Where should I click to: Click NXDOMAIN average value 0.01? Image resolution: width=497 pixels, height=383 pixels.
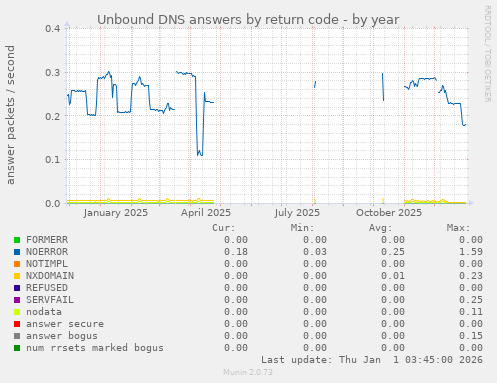coord(393,276)
